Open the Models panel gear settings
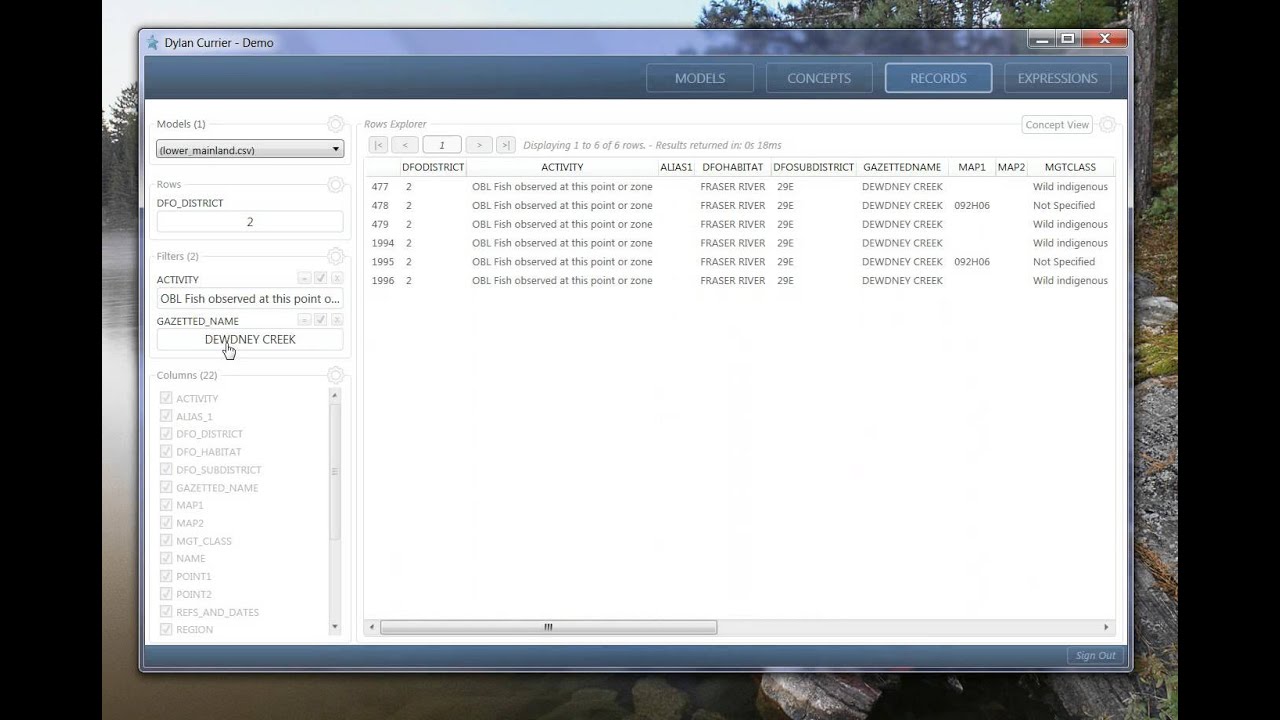The image size is (1280, 720). pos(335,124)
